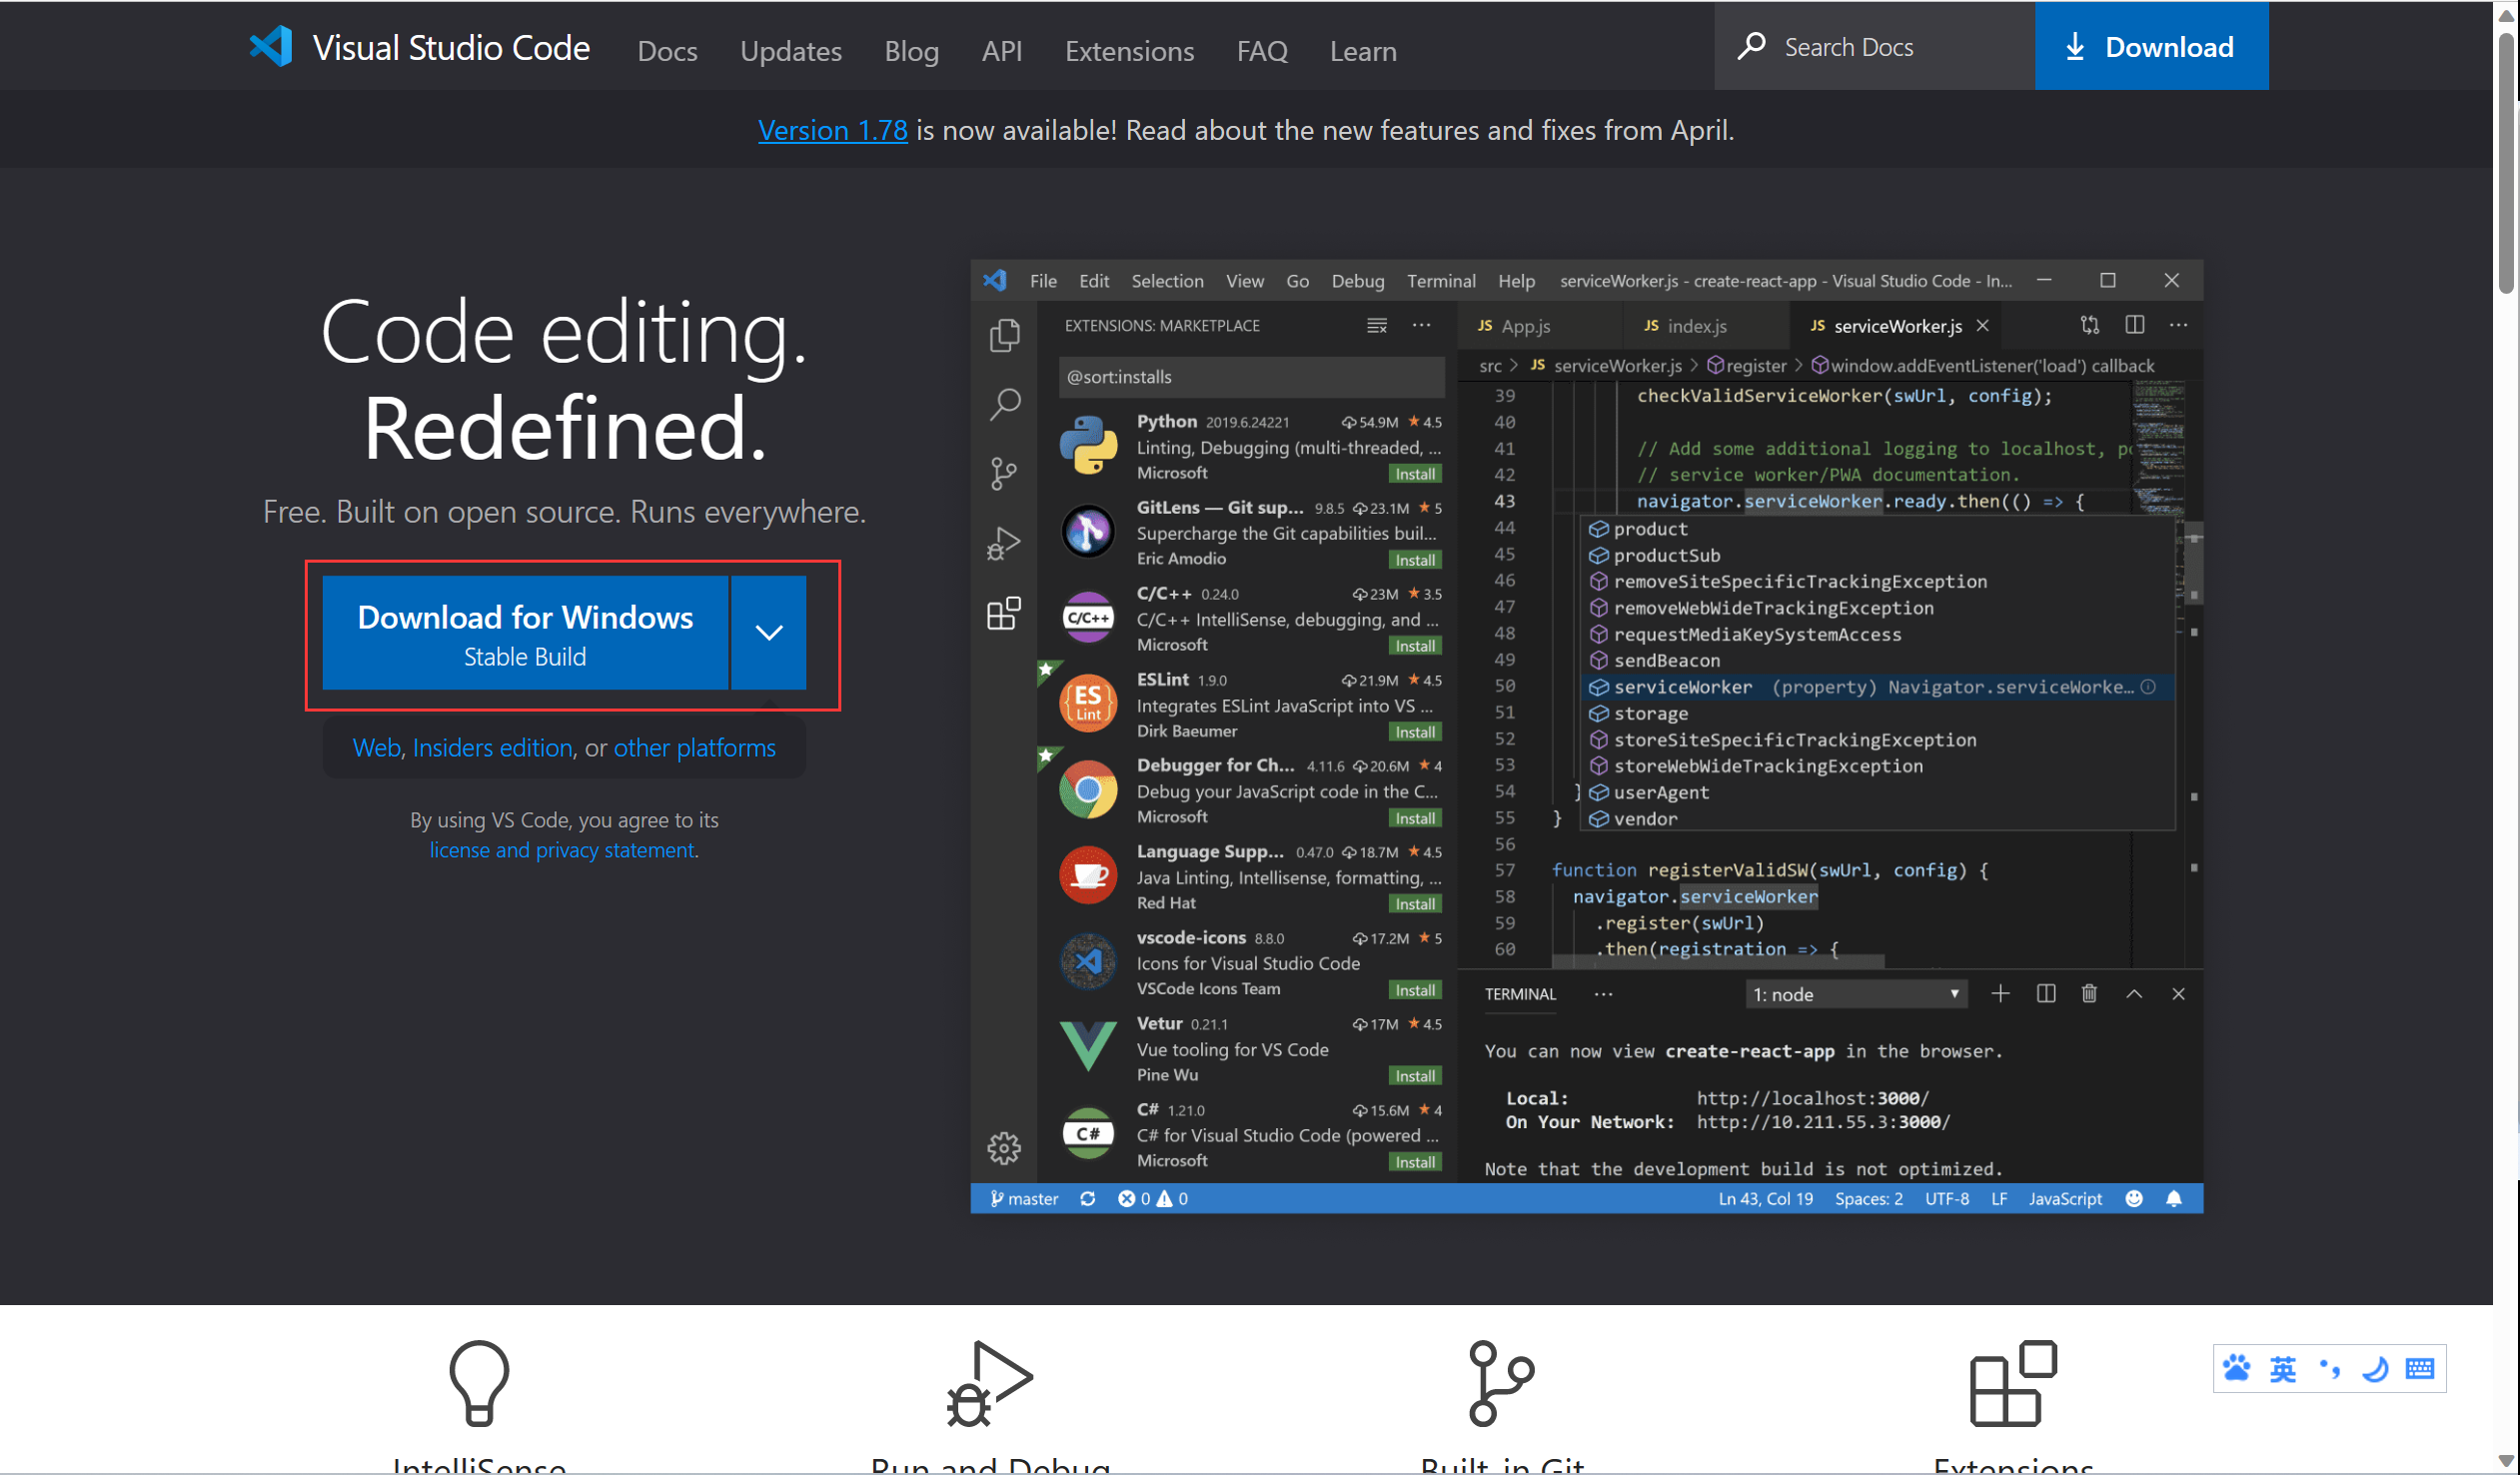Image resolution: width=2520 pixels, height=1475 pixels.
Task: Open the license and privacy statement link
Action: point(562,850)
